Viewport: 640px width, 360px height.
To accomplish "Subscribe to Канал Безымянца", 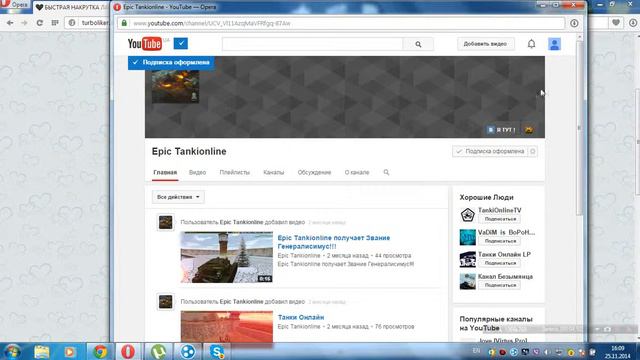I will [500, 285].
